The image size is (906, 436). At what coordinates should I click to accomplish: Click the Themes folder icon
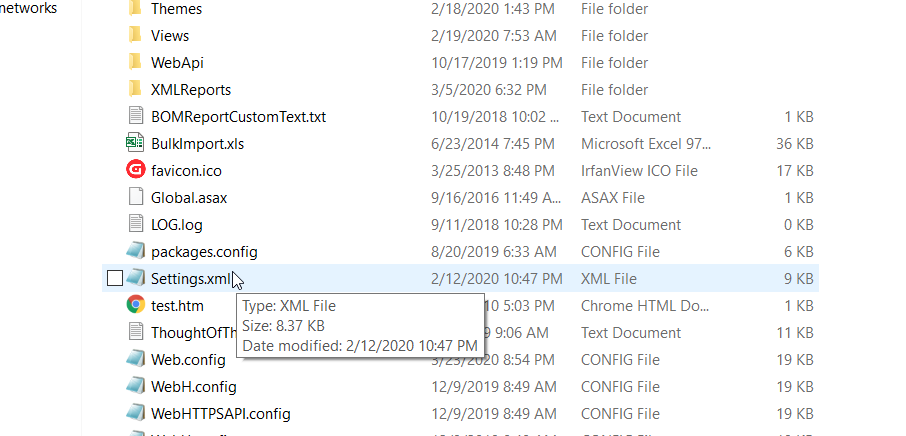pos(135,9)
